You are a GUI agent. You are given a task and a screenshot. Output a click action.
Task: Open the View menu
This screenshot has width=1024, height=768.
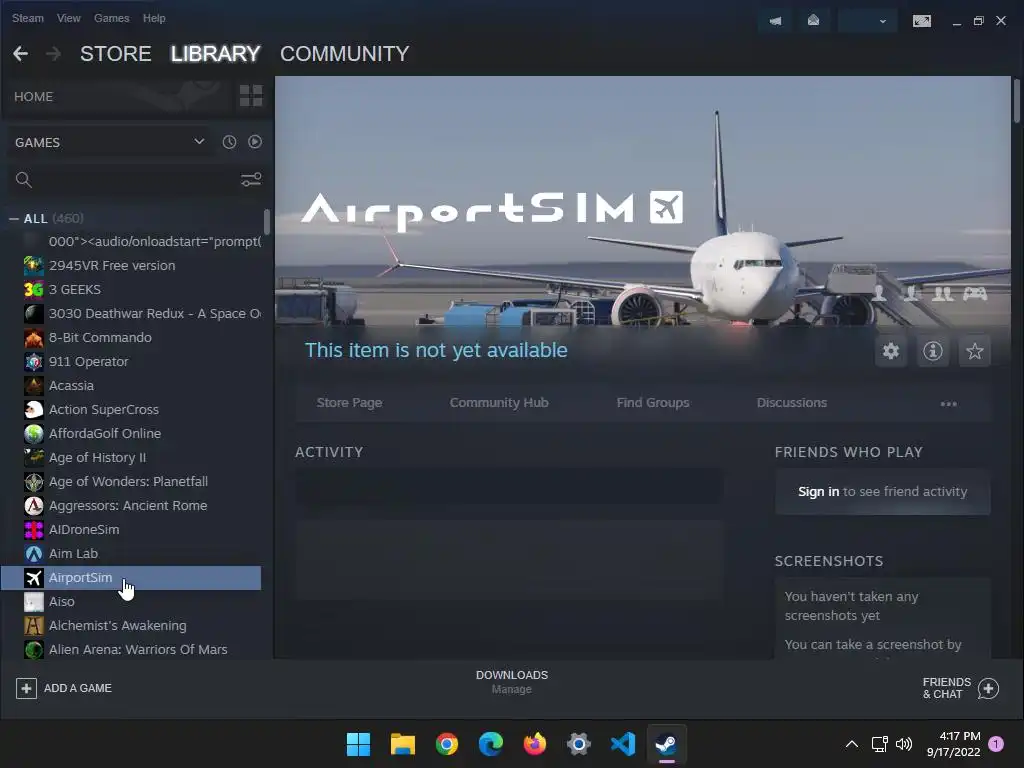[69, 18]
